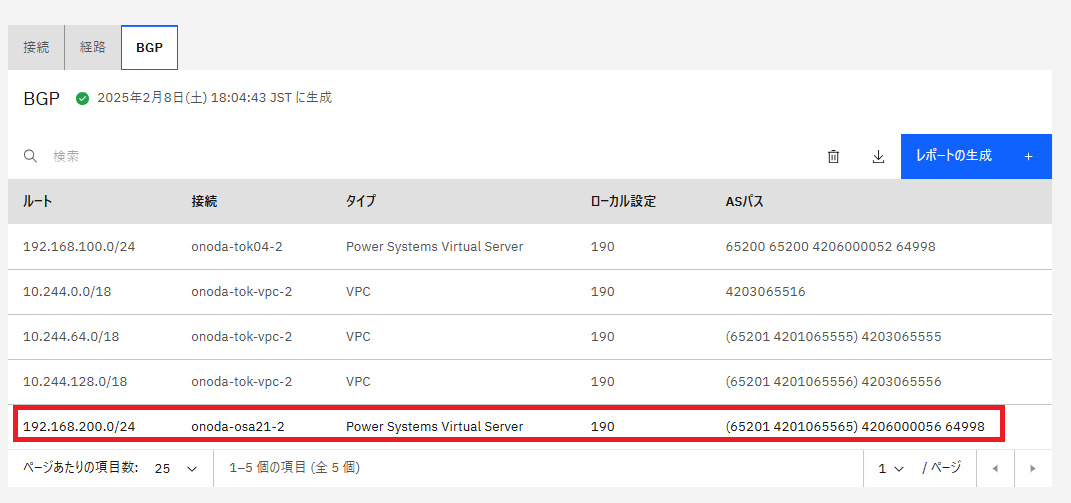The image size is (1071, 503).
Task: Click VPC type in 10.244.0.0/18 row
Action: (x=358, y=292)
